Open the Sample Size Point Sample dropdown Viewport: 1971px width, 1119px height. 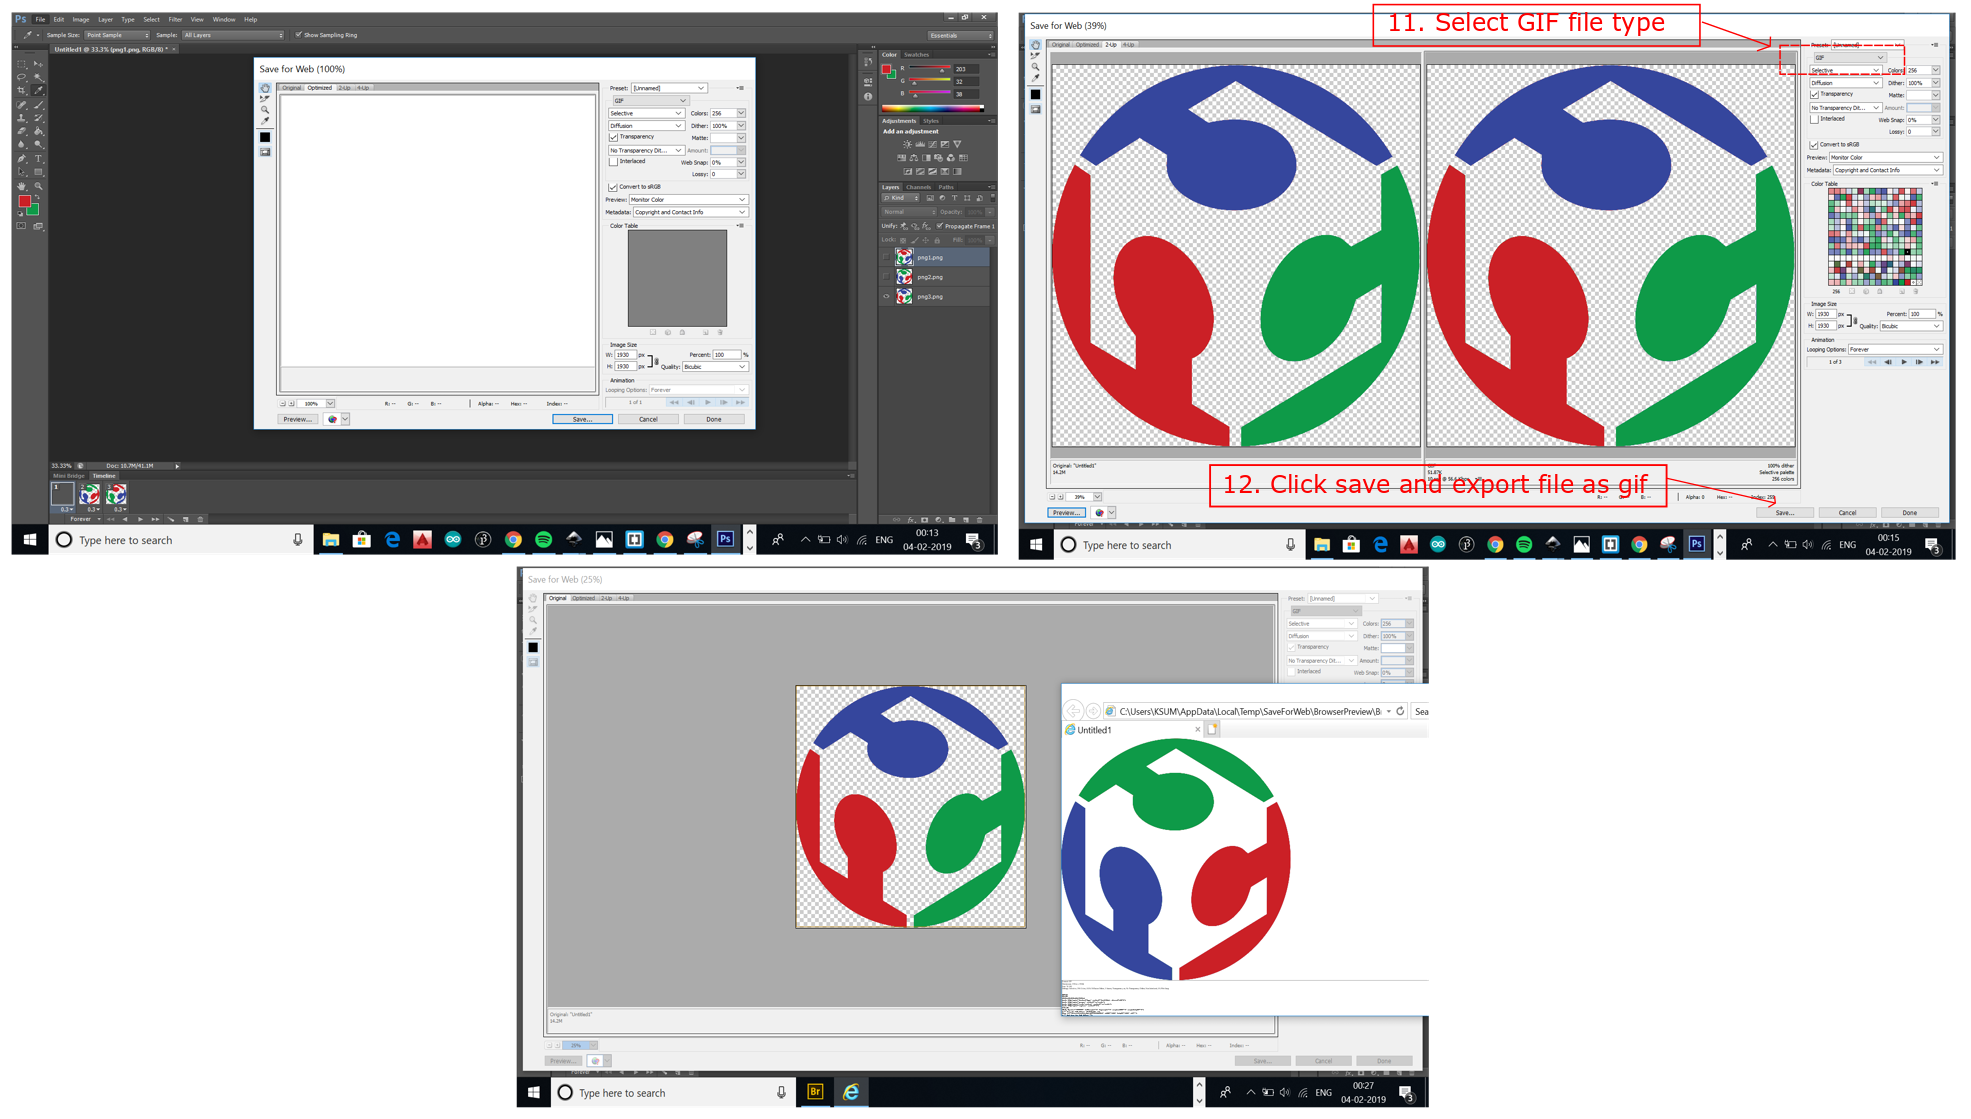coord(116,35)
